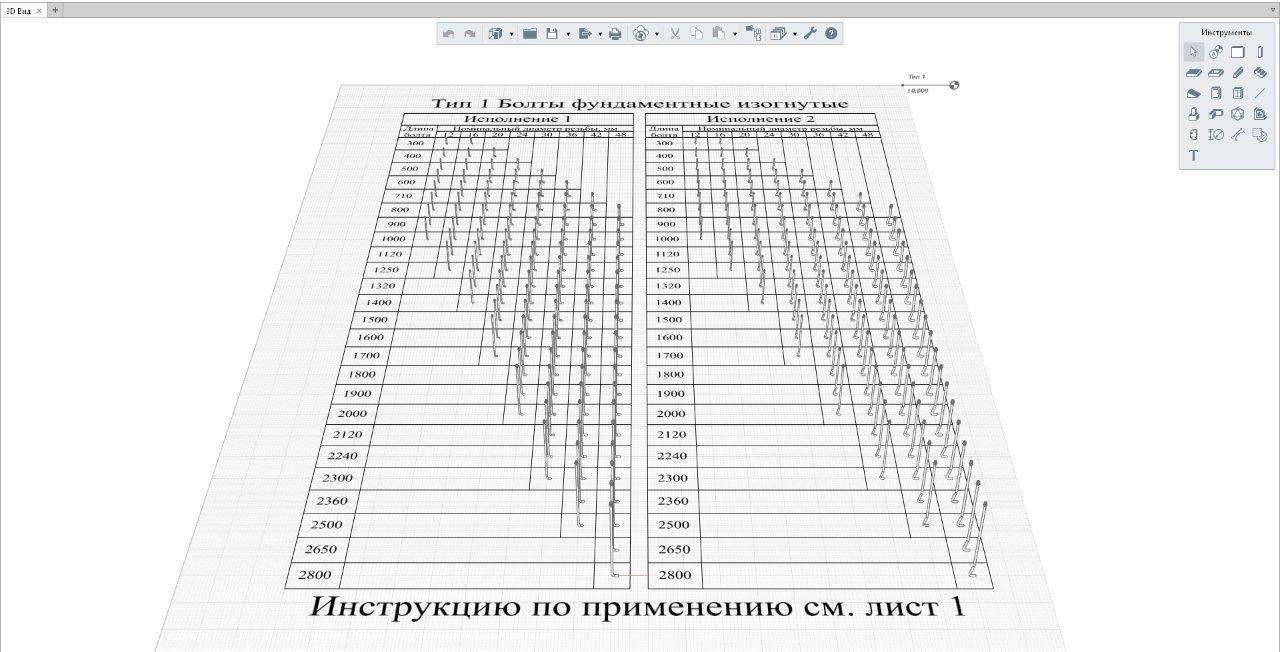
Task: Open the export dropdown next to export icon
Action: [x=600, y=33]
